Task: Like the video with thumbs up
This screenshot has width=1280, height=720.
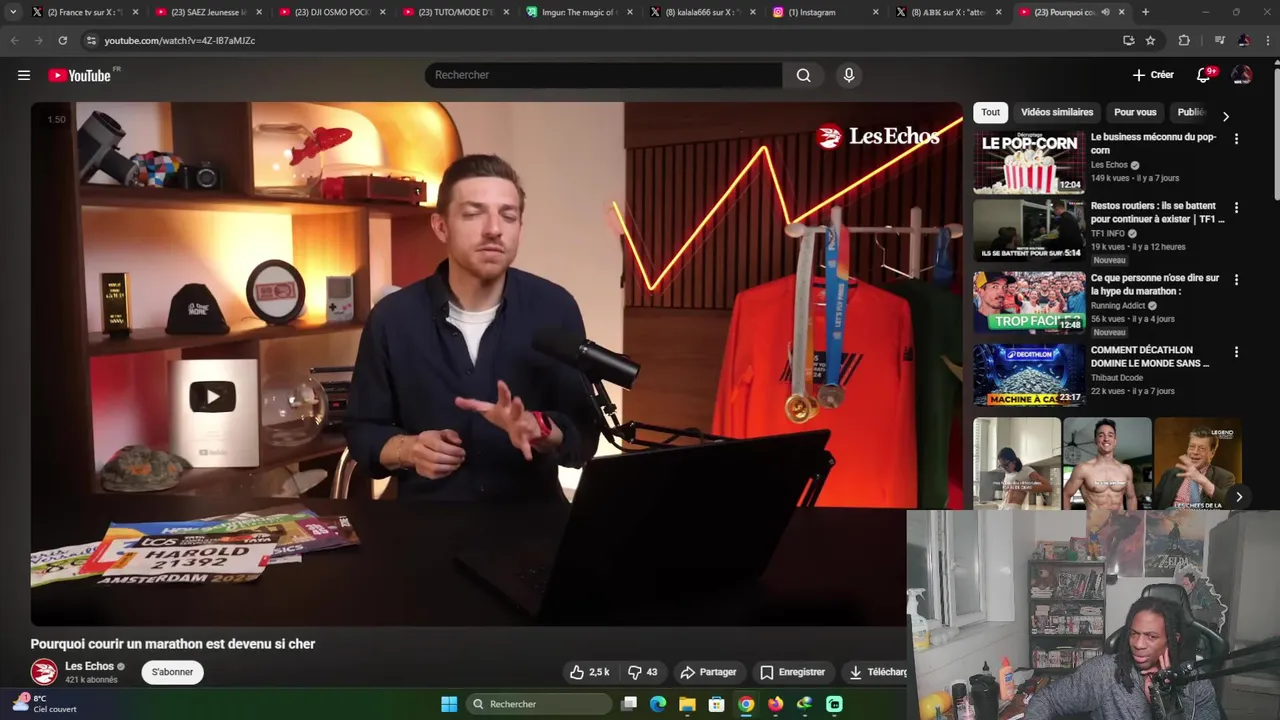Action: [x=590, y=672]
